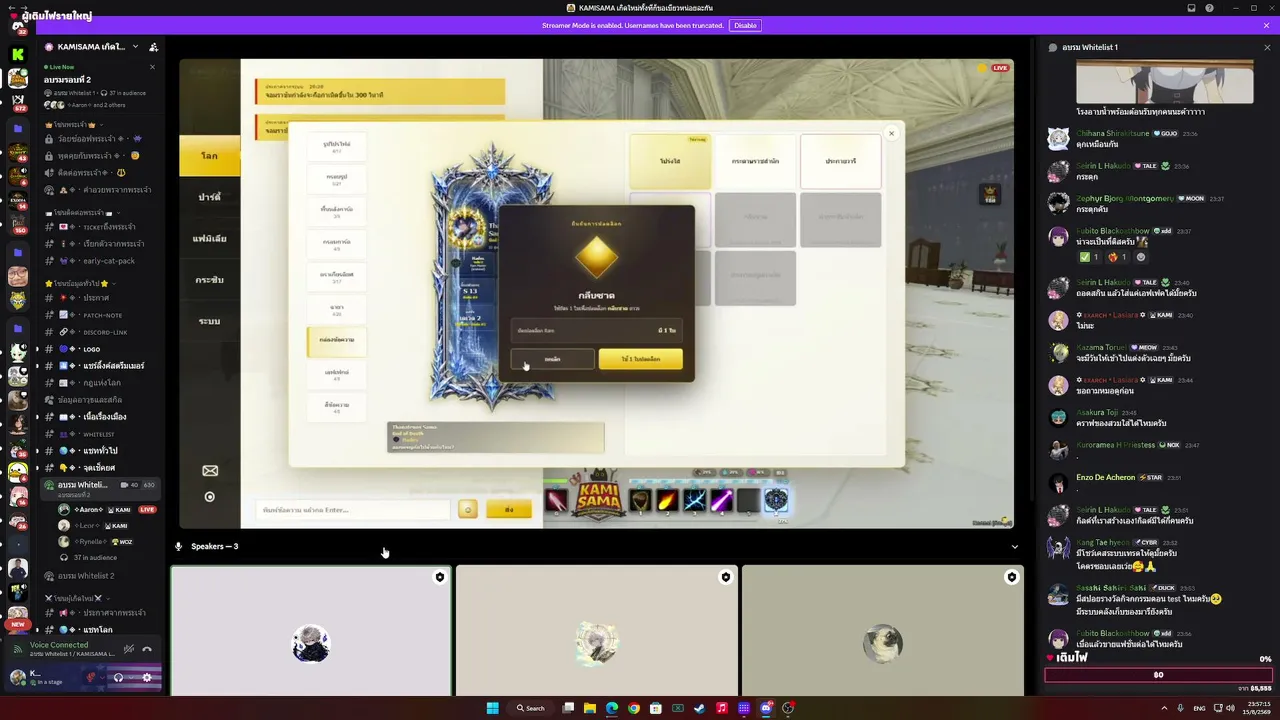Open Google Chrome from taskbar
The image size is (1280, 720).
(634, 708)
